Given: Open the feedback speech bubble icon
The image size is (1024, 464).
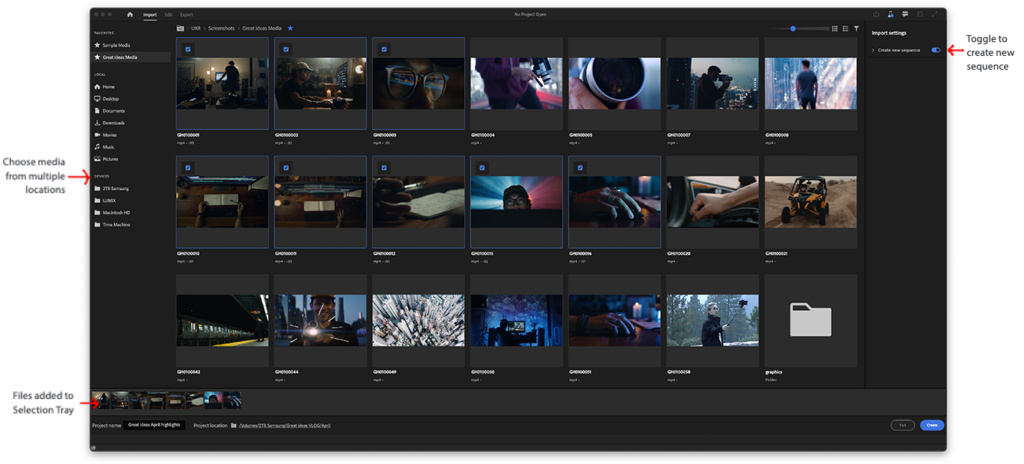Looking at the screenshot, I should click(904, 14).
